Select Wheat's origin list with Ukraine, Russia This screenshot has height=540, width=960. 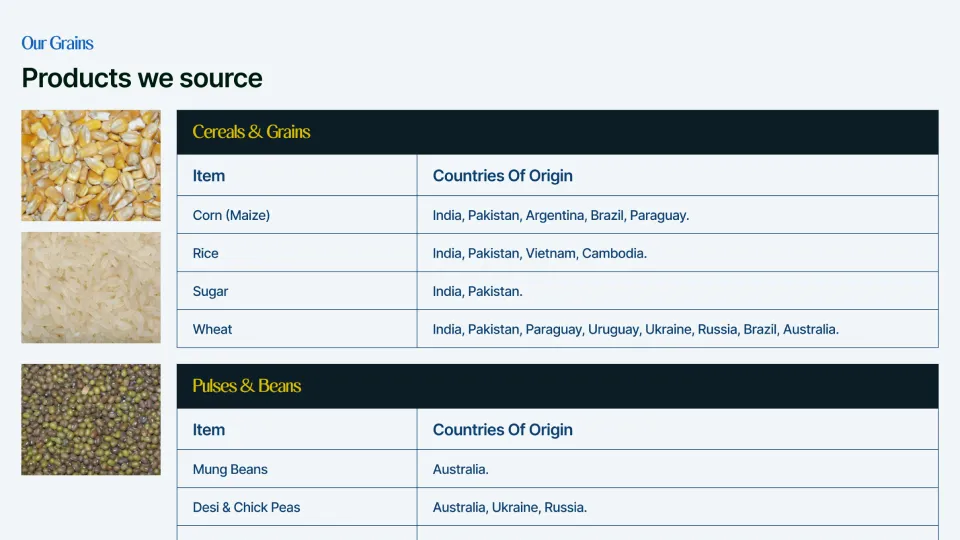tap(636, 329)
